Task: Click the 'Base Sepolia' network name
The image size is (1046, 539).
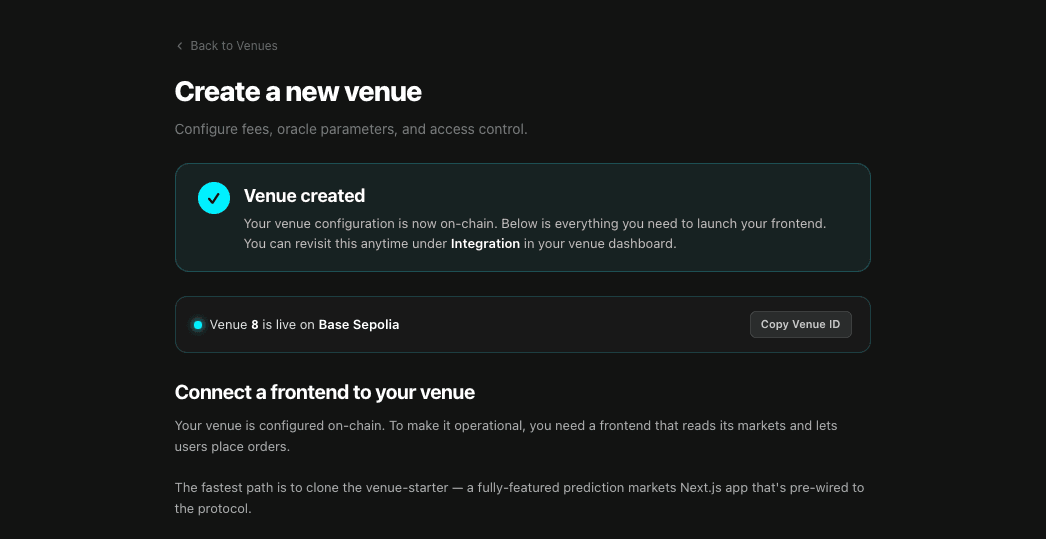Action: [359, 325]
